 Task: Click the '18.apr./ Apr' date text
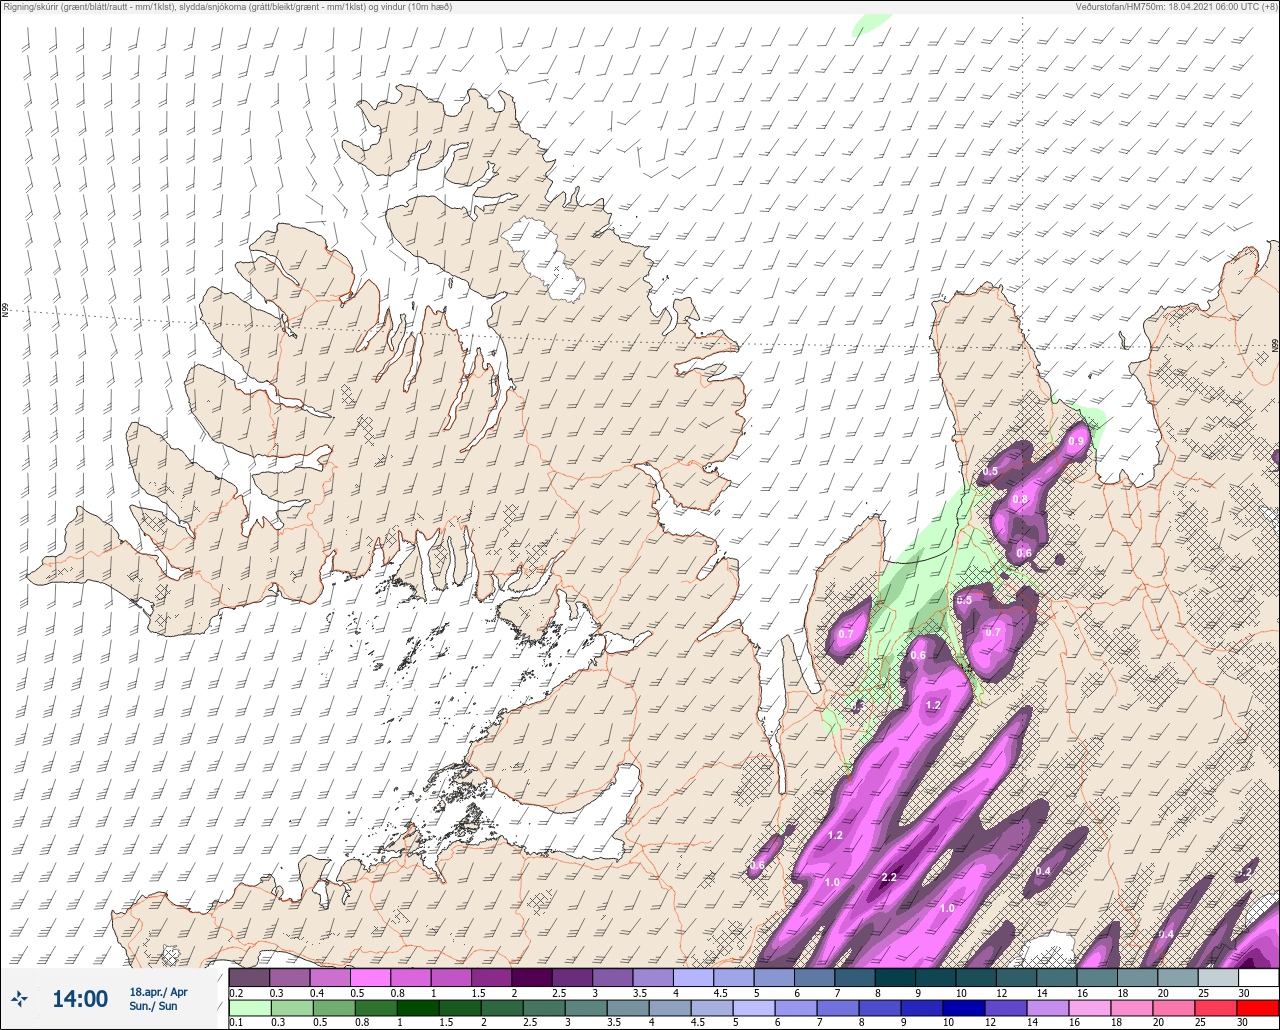coord(158,992)
